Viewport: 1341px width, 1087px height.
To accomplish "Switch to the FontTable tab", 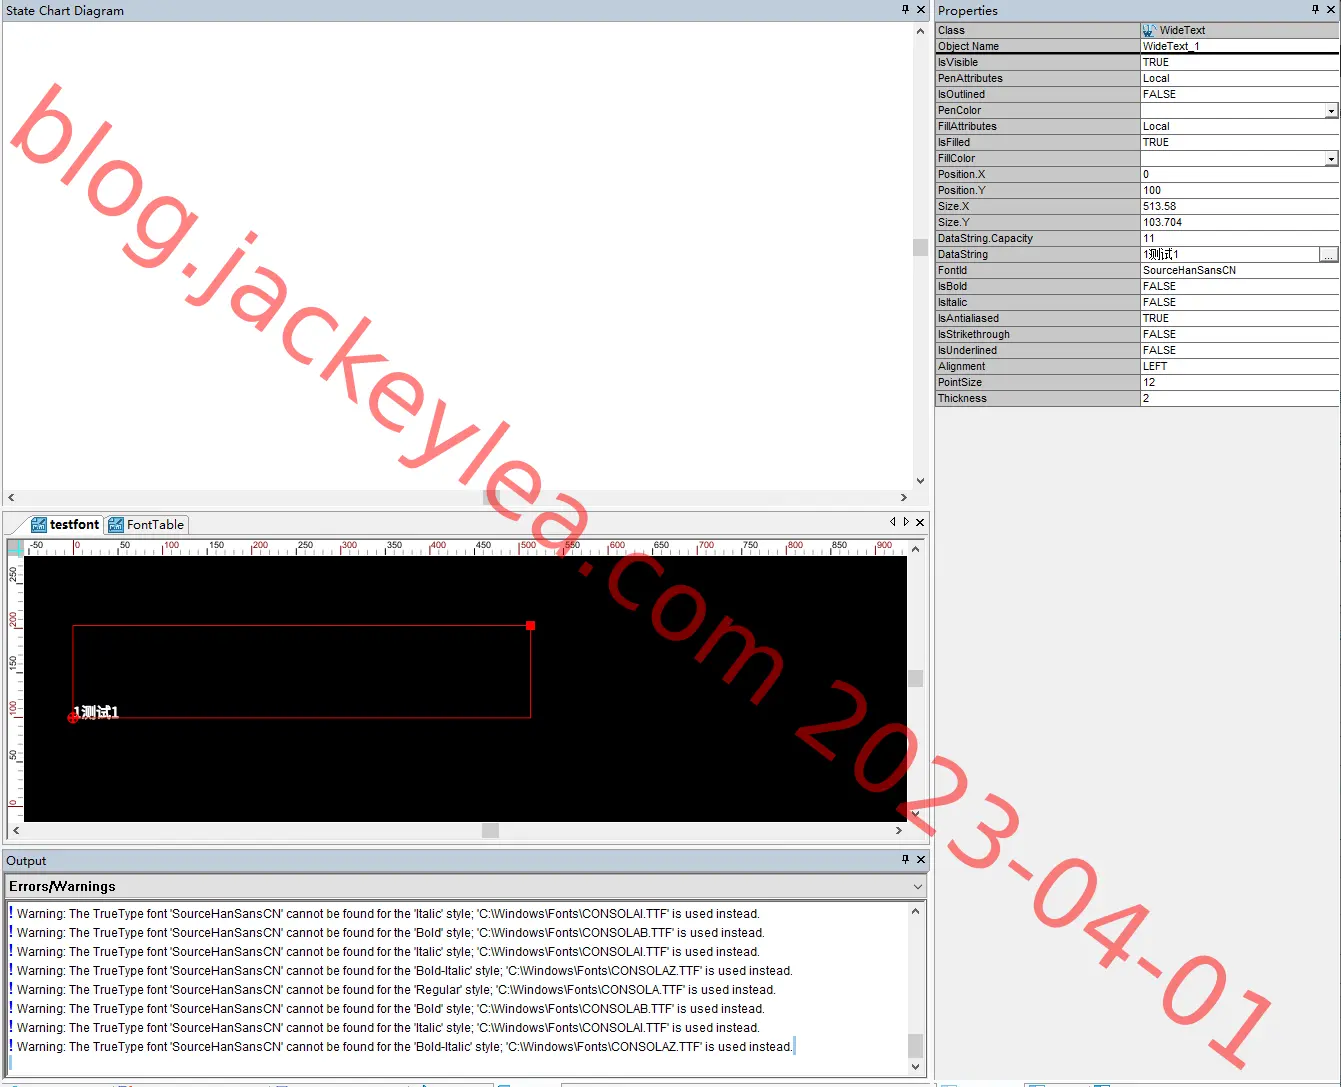I will click(x=146, y=524).
